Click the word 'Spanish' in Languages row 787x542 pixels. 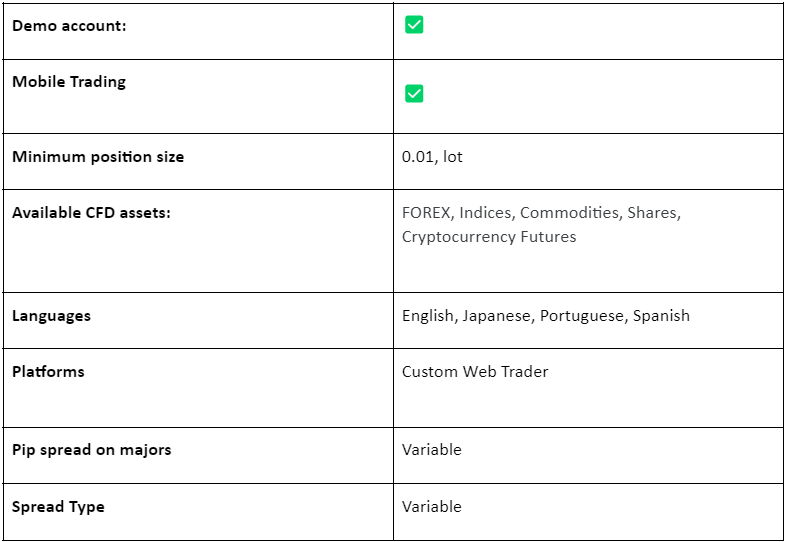tap(661, 316)
